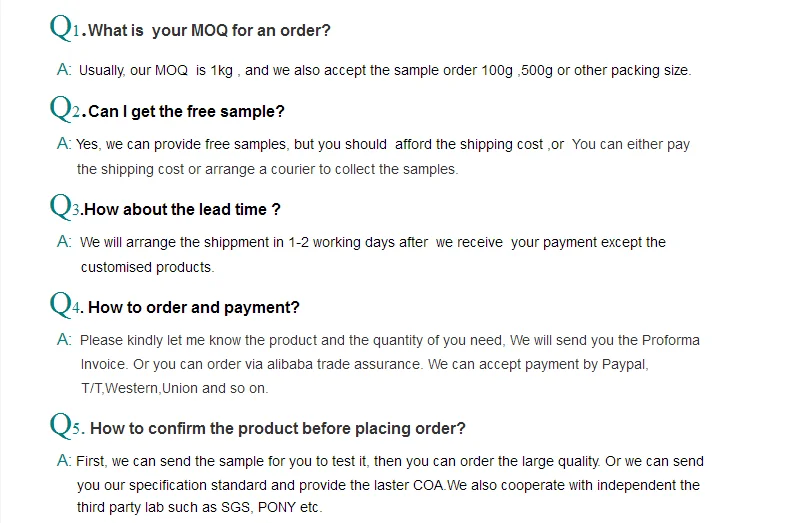Screen dimensions: 786x523
Task: Click the word "Paypal" in the payment answer
Action: (625, 364)
